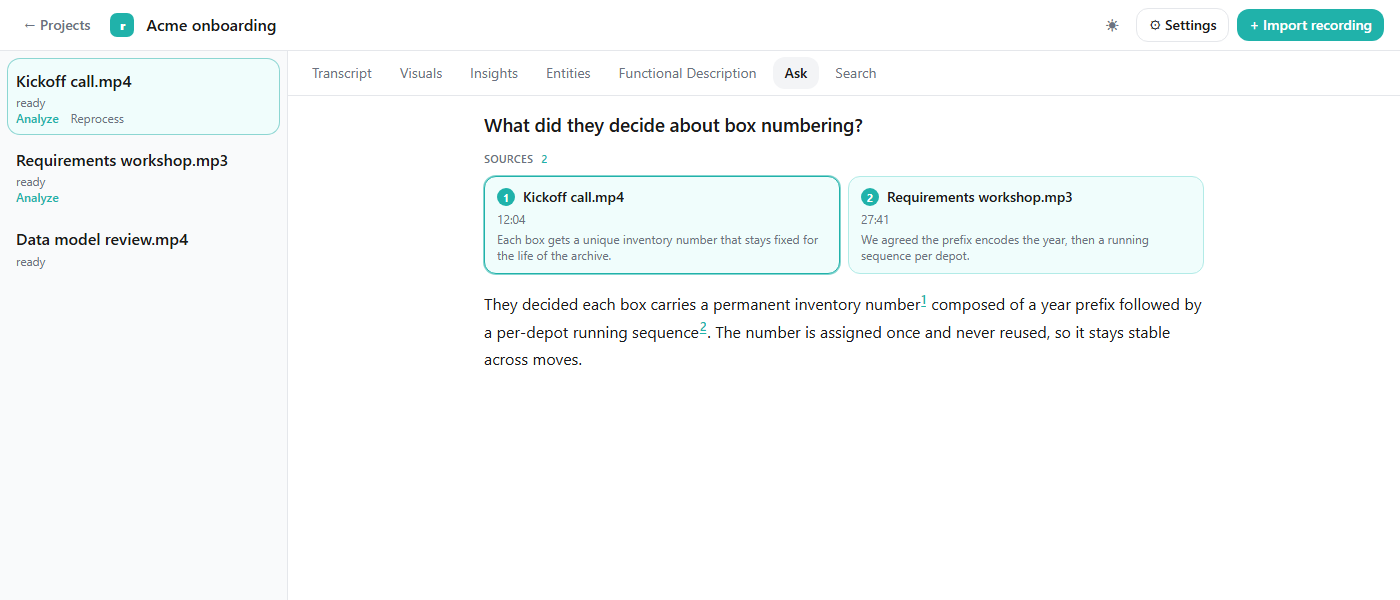This screenshot has width=1400, height=600.
Task: Switch to the Transcript tab
Action: 342,73
